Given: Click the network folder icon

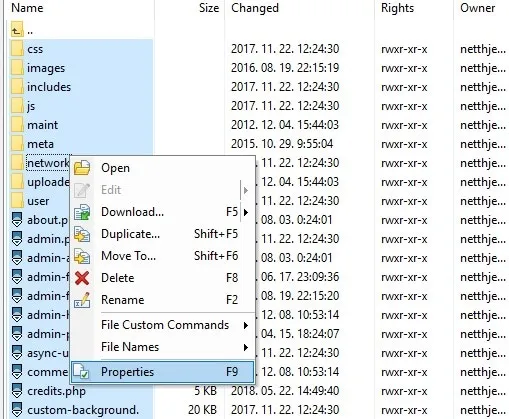Looking at the screenshot, I should click(x=17, y=163).
